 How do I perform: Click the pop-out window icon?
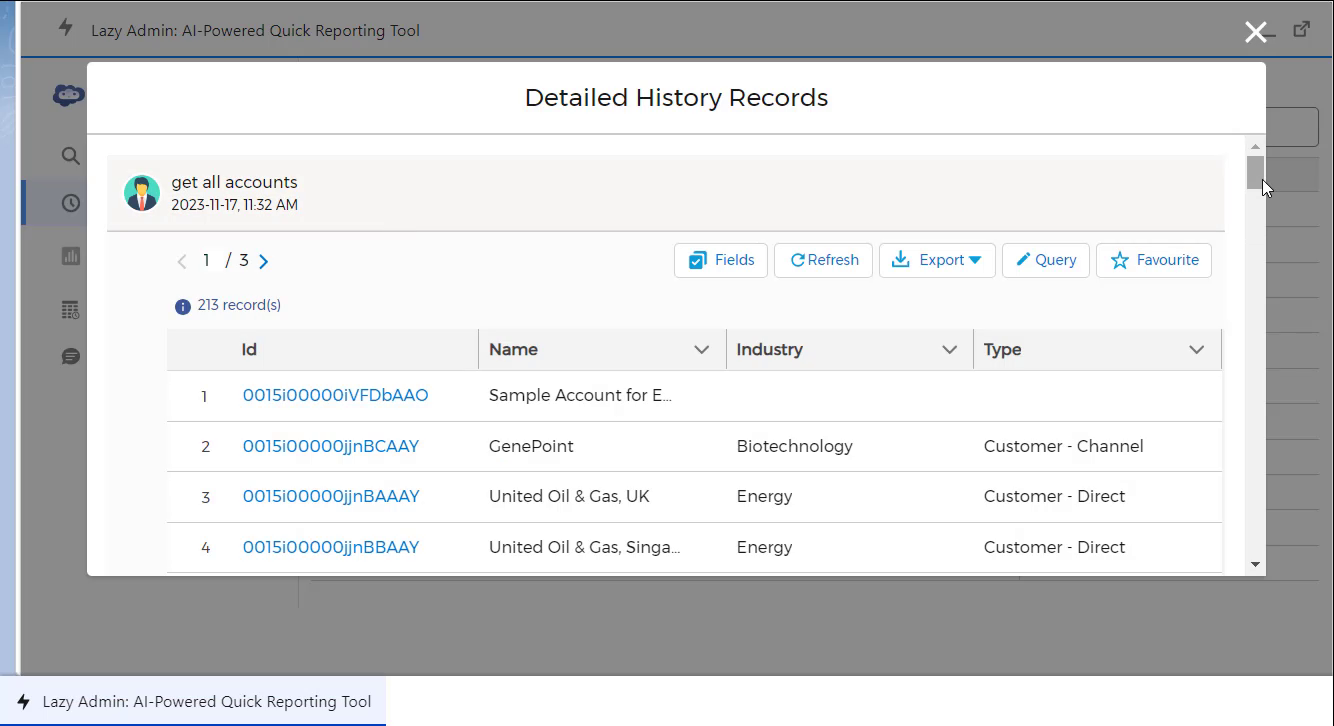click(1302, 30)
